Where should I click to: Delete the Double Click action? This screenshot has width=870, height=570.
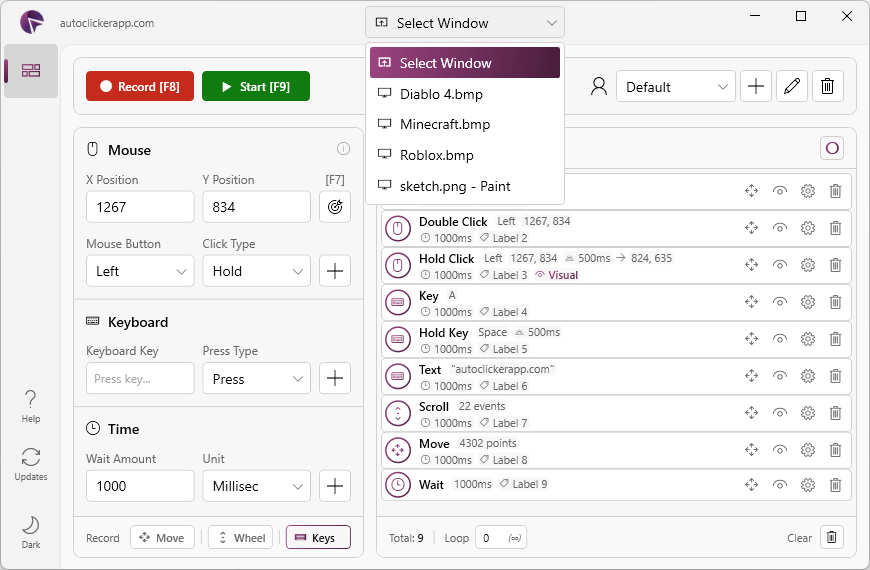coord(835,228)
